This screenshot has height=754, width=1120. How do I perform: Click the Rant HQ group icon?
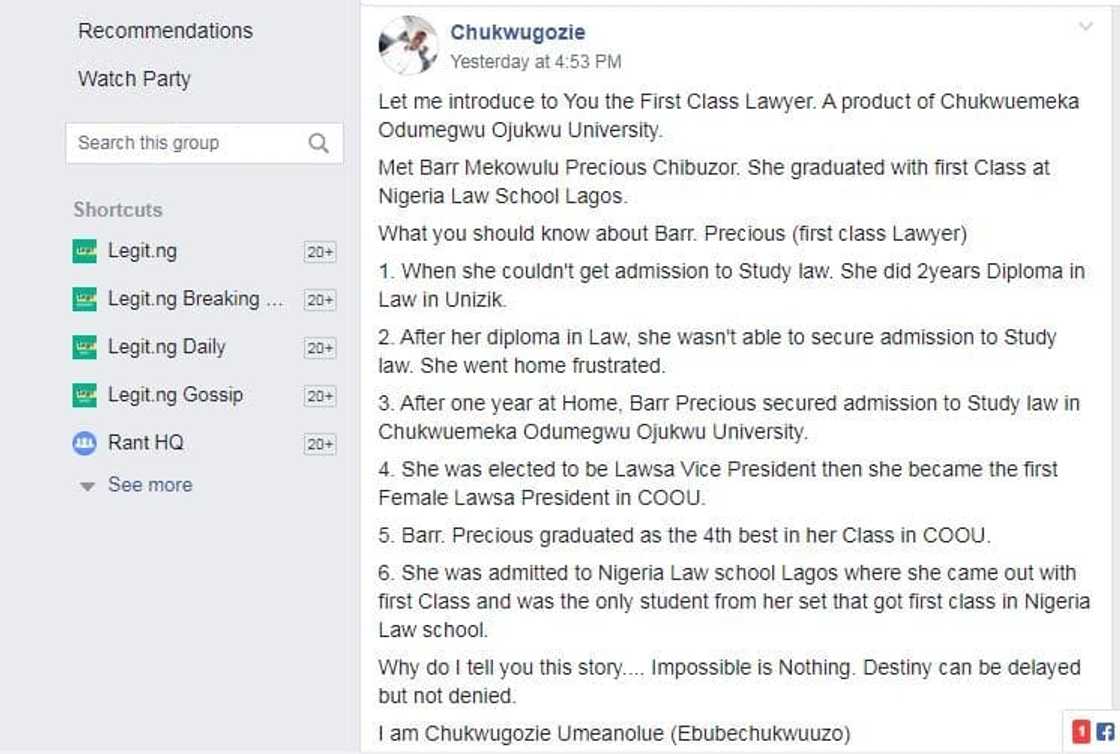85,443
